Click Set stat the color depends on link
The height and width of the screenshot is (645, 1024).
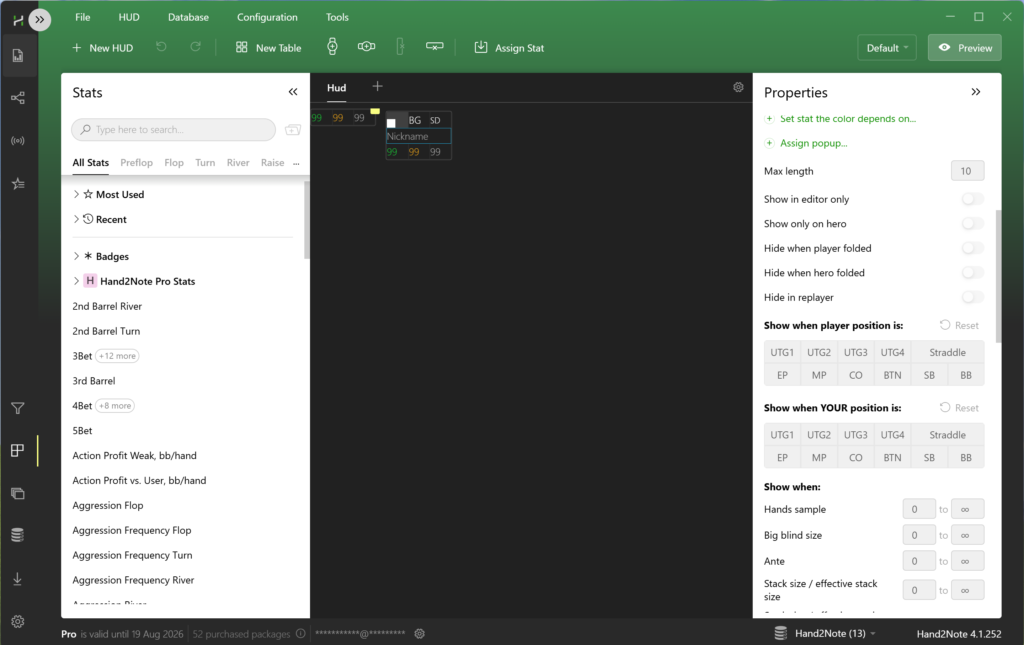[x=848, y=119]
